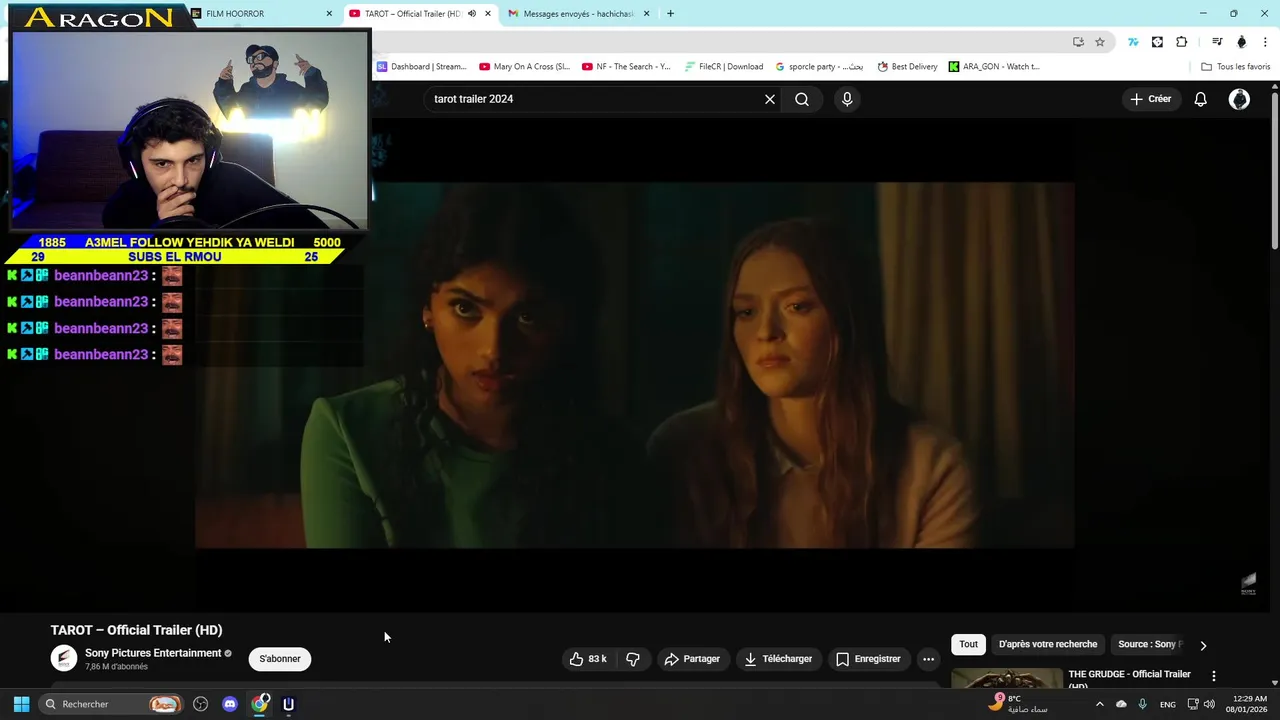Open options menu for THE GRUDGE suggestion

click(x=1214, y=677)
